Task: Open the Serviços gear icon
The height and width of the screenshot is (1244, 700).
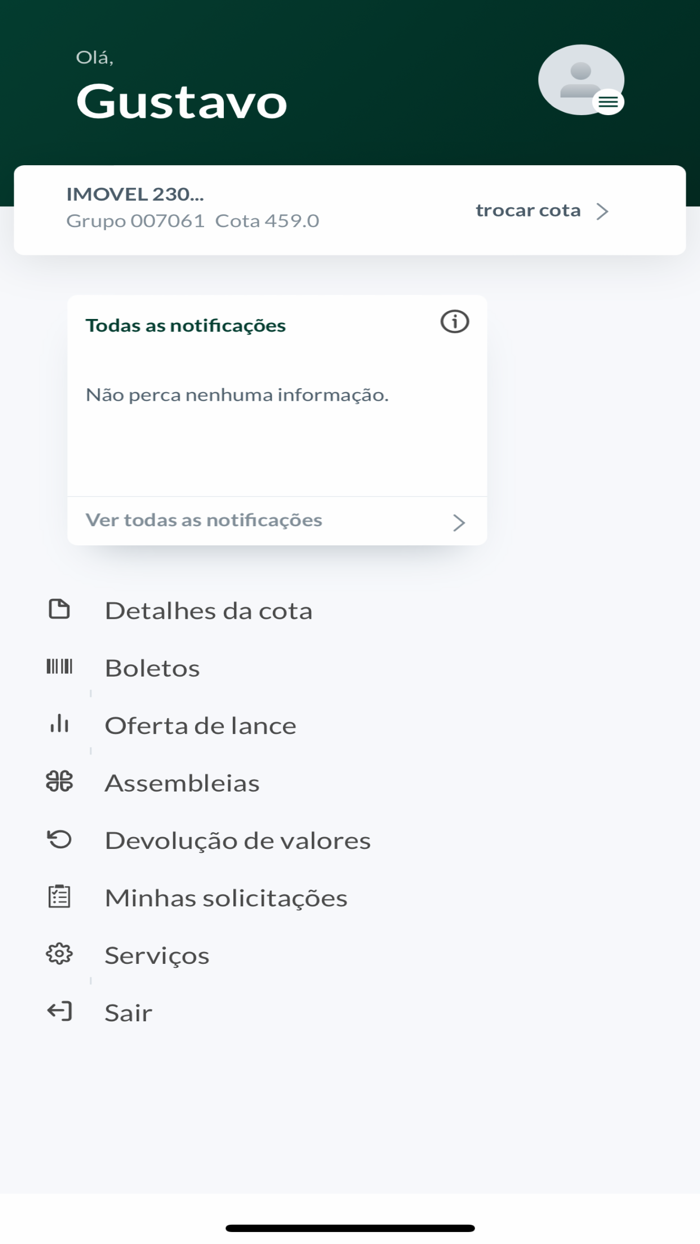Action: 60,955
